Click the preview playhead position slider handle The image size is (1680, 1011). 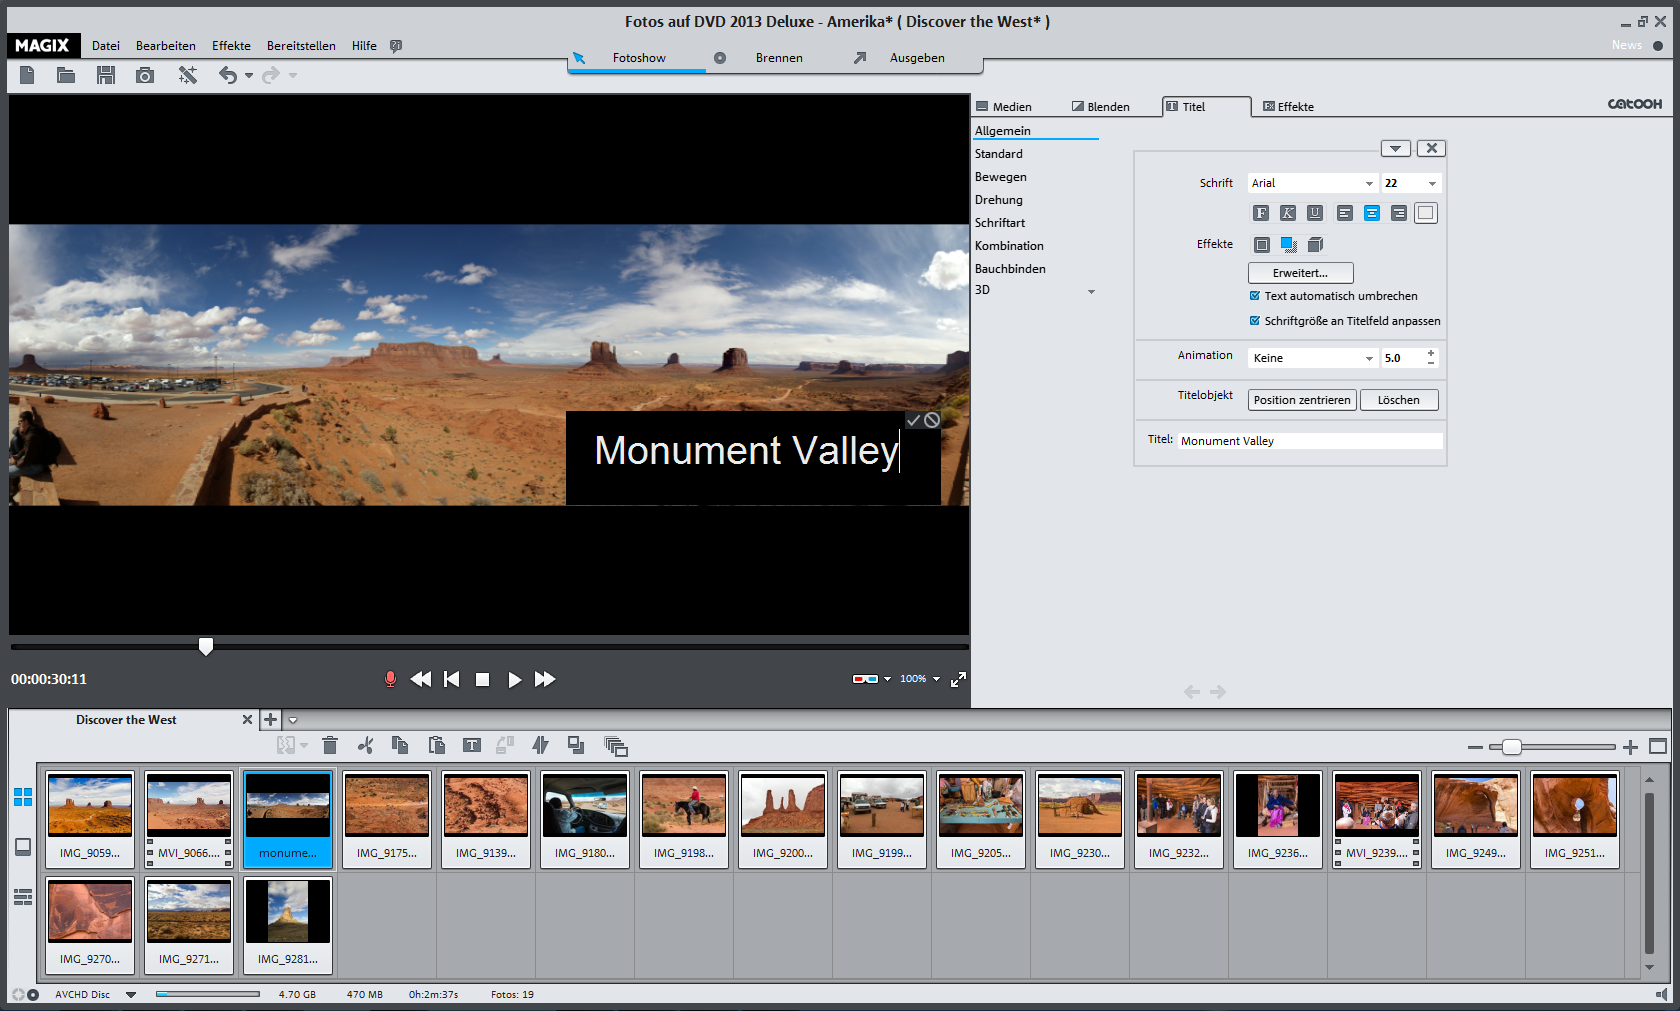[x=206, y=647]
